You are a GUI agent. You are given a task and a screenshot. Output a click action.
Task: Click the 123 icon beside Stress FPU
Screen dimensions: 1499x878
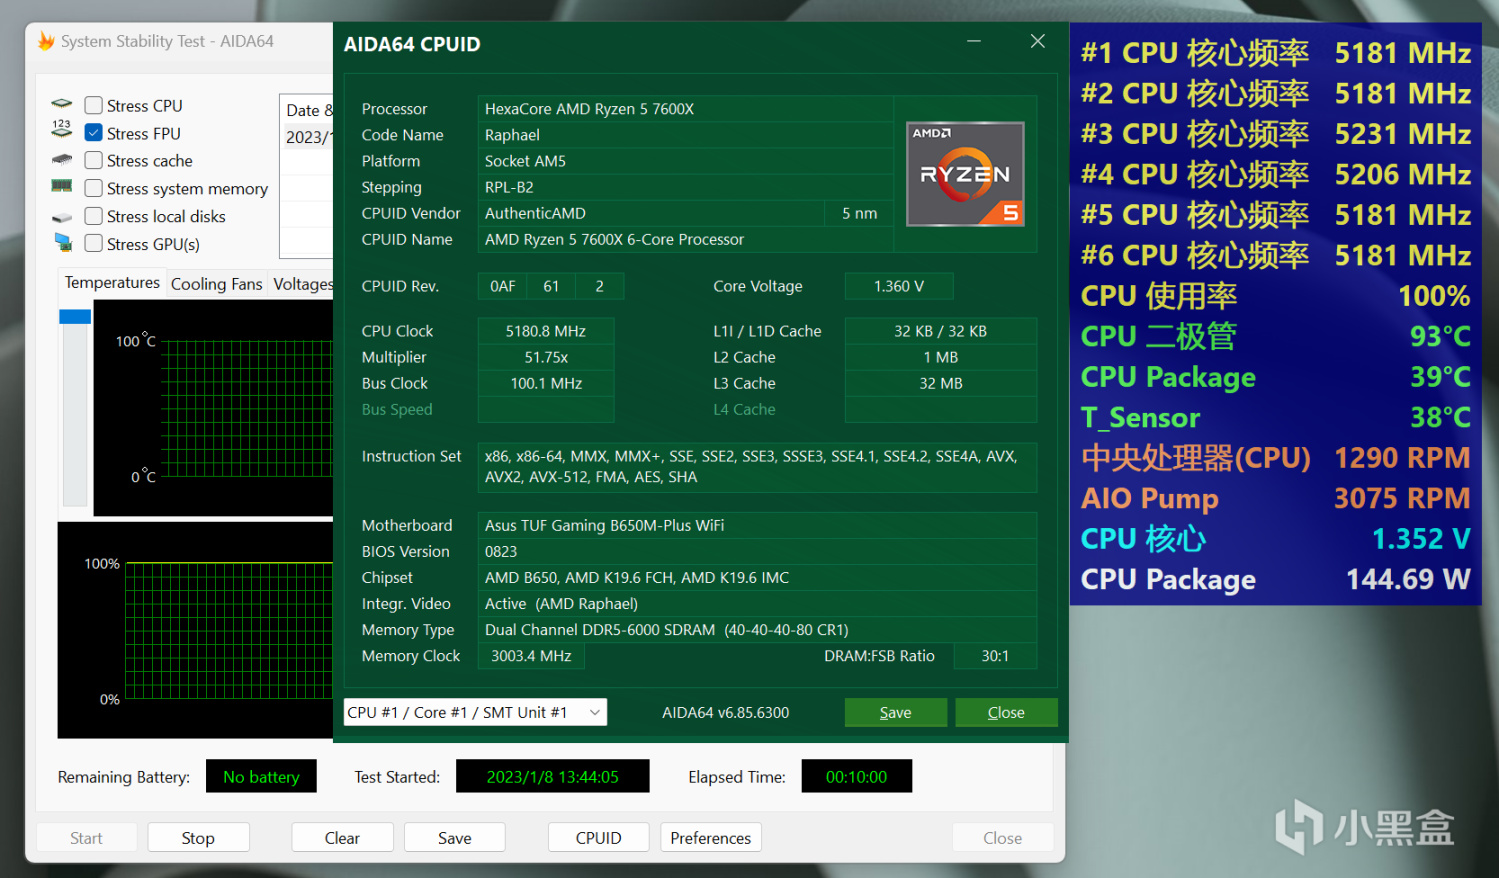coord(62,130)
